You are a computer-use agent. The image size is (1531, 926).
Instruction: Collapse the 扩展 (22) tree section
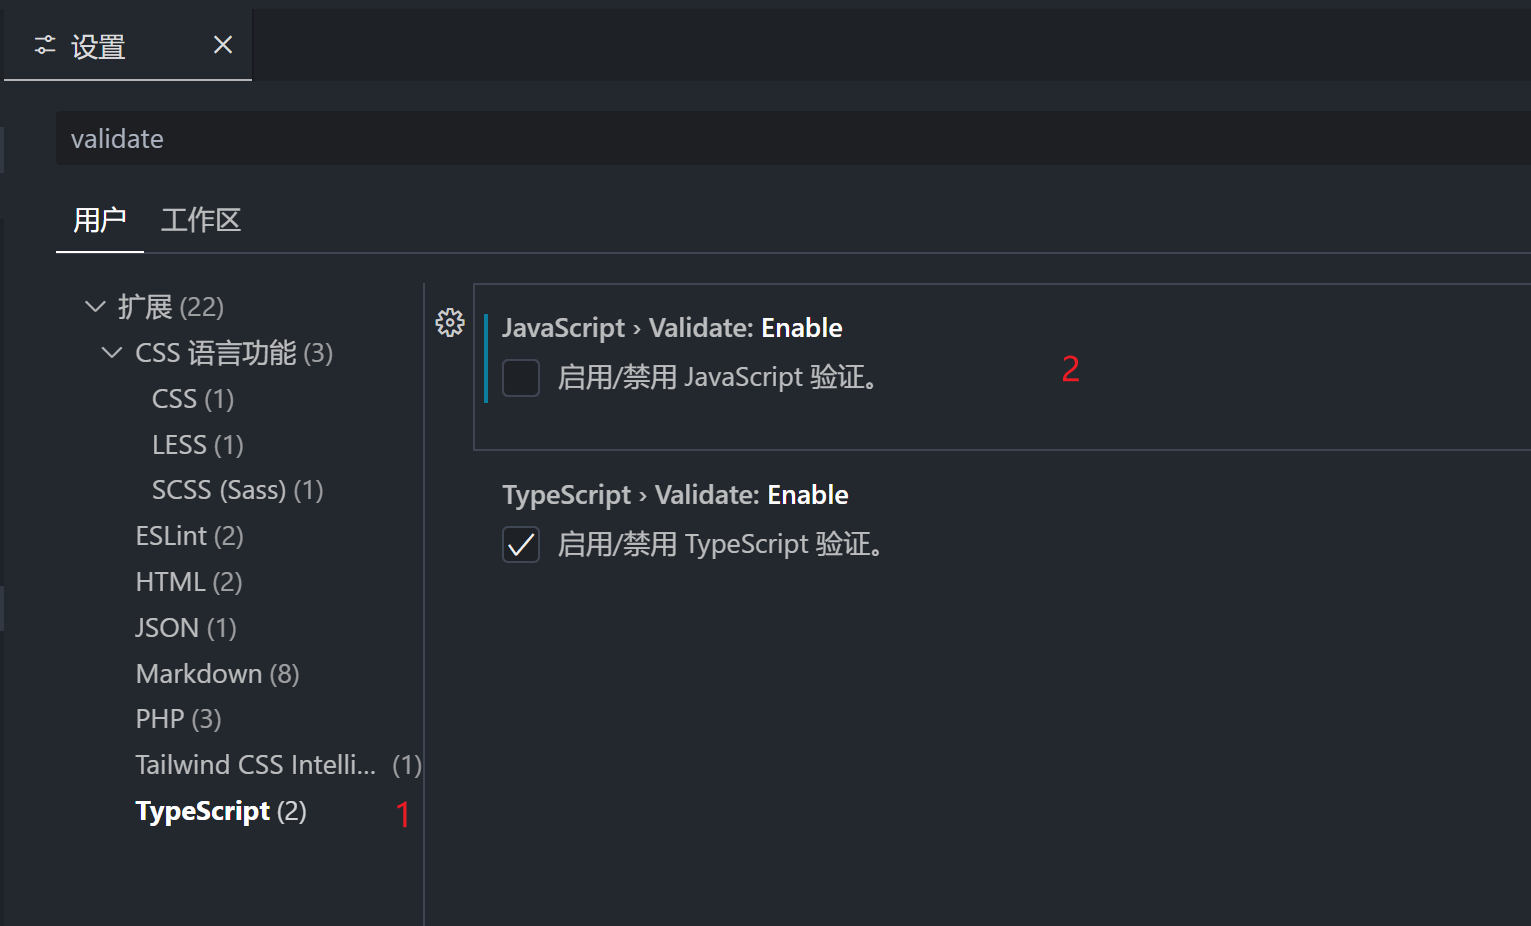(96, 306)
